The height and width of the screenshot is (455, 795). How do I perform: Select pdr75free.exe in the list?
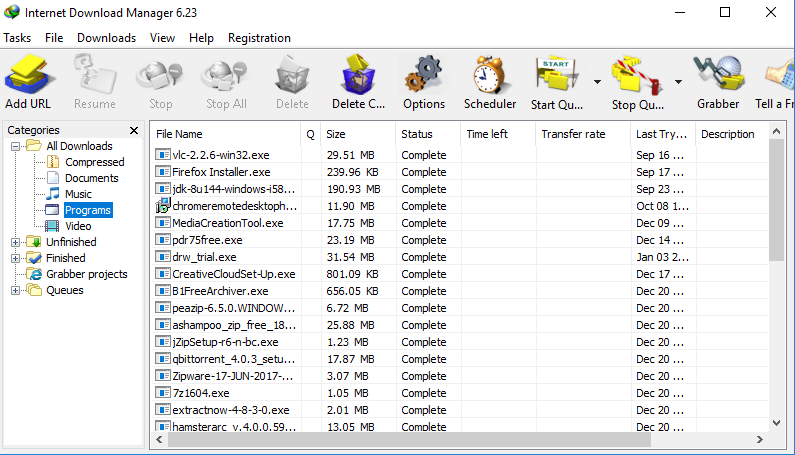207,240
